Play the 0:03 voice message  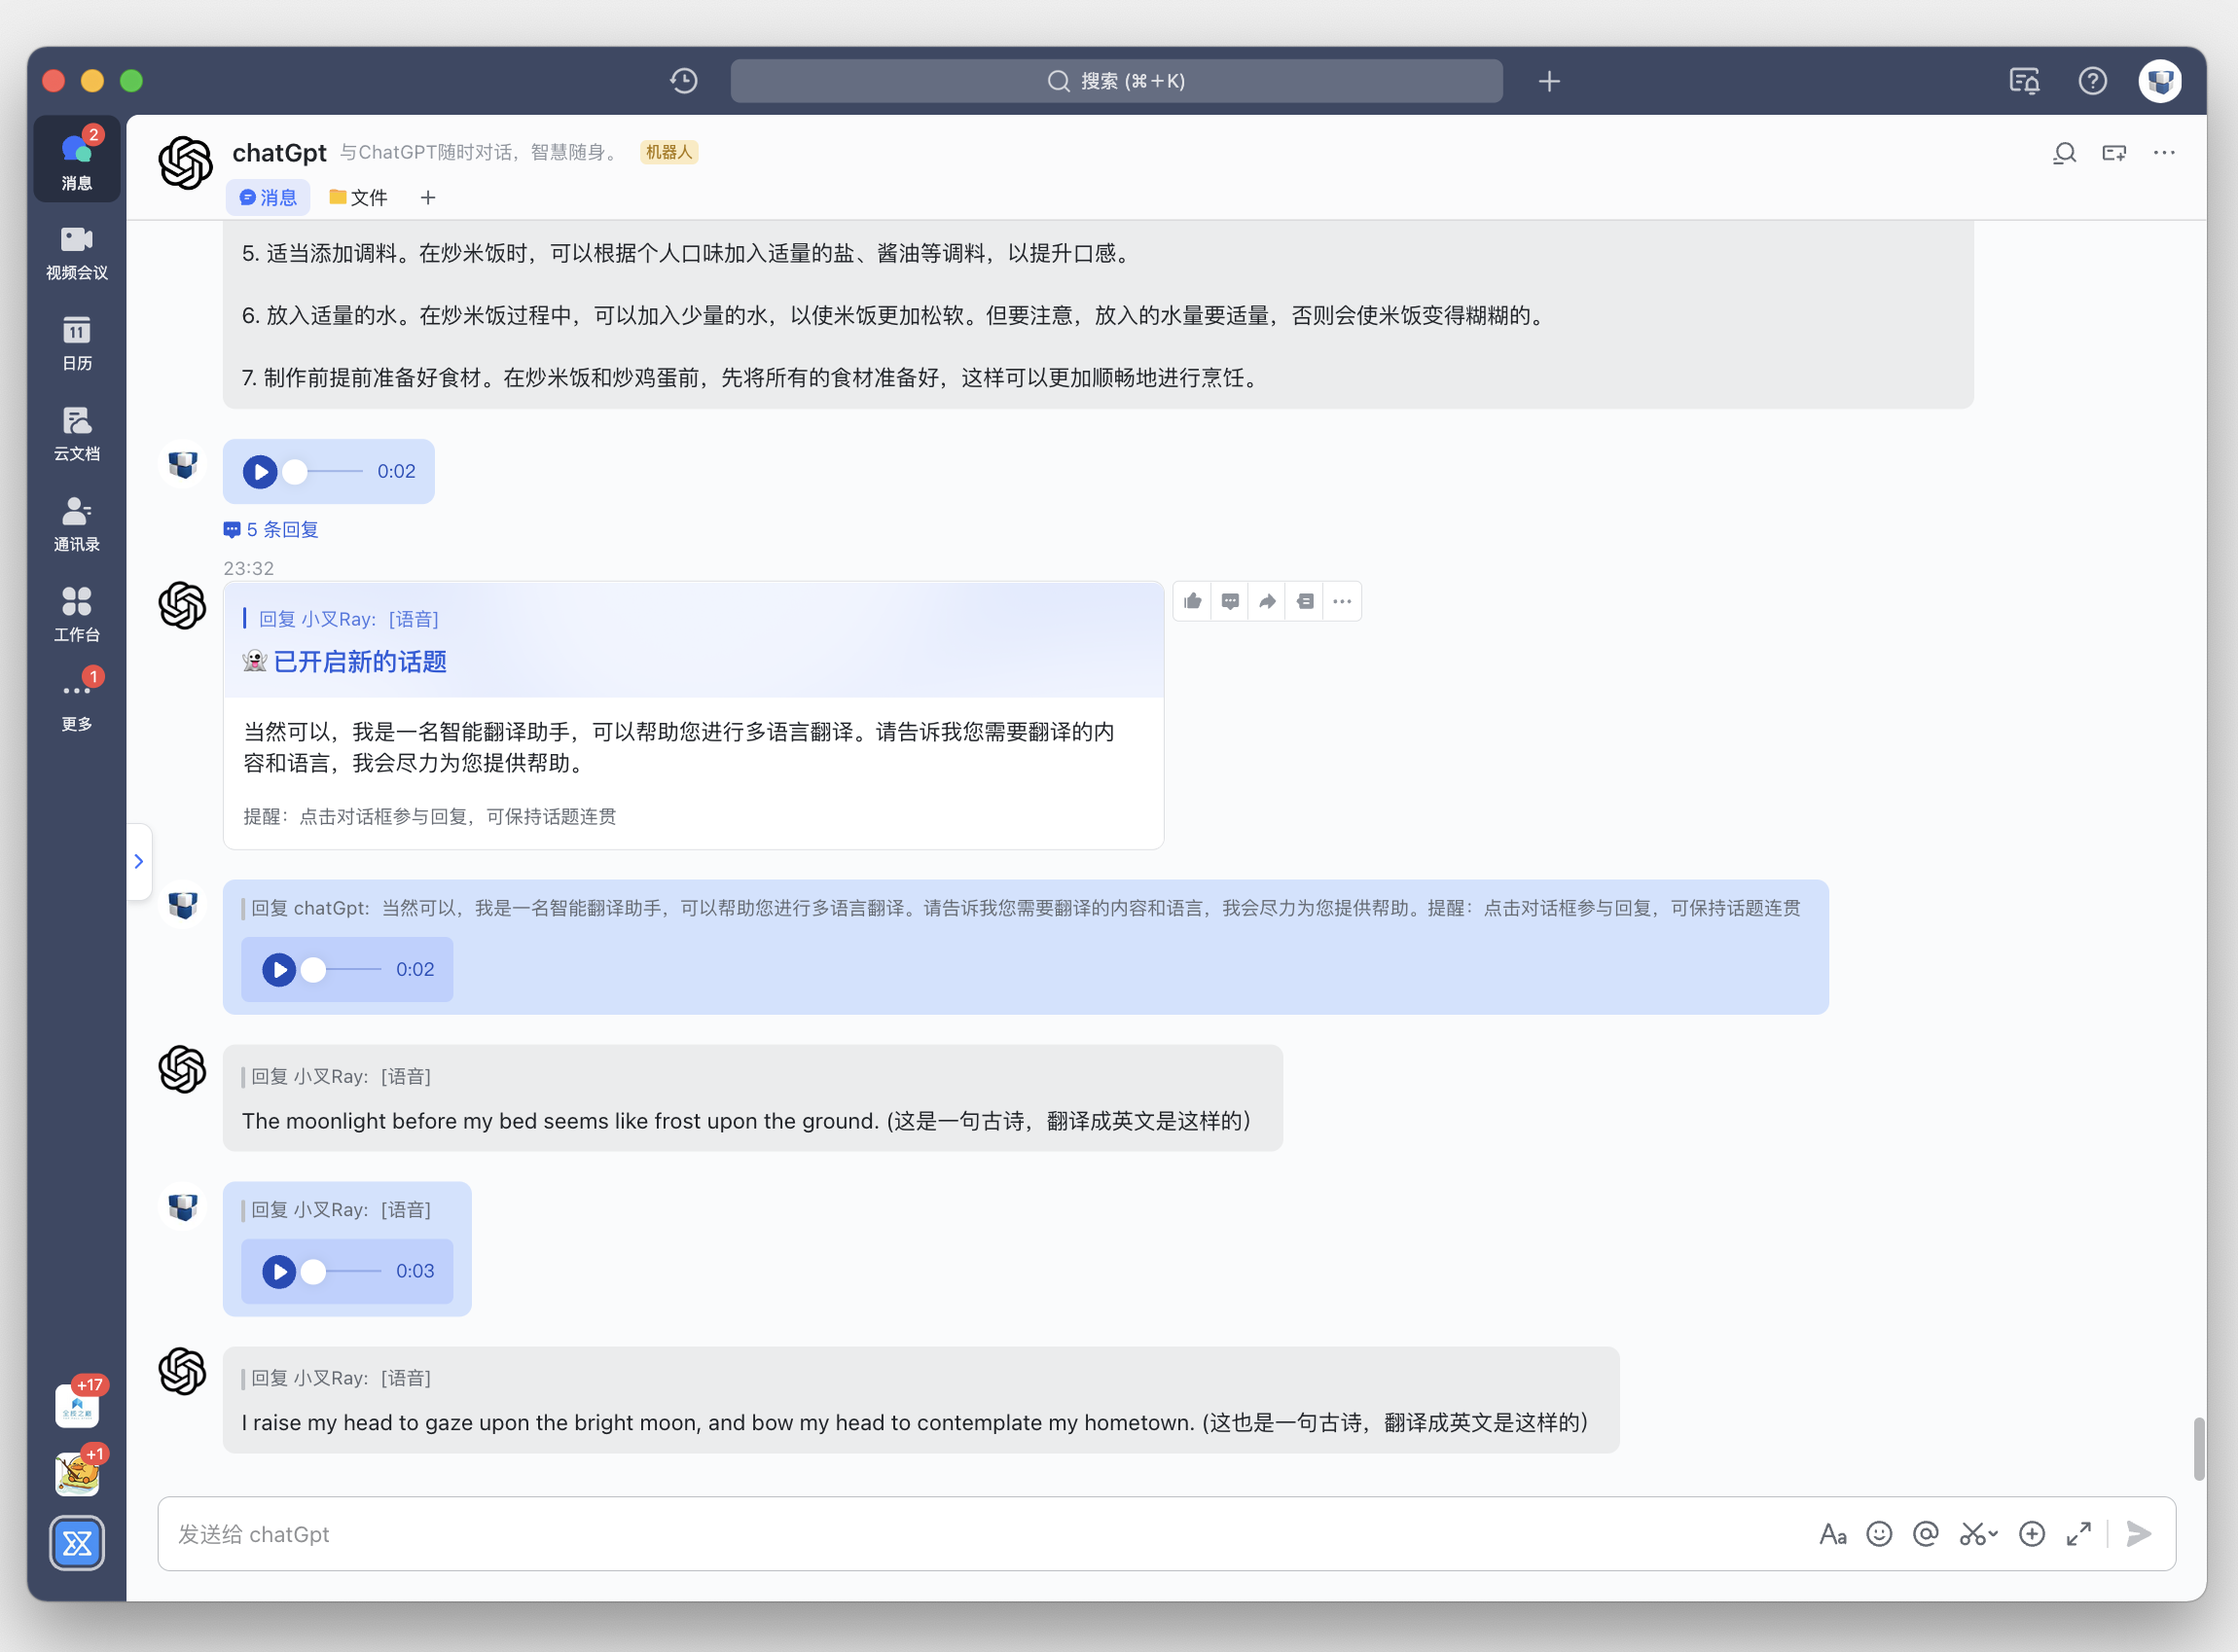point(279,1271)
